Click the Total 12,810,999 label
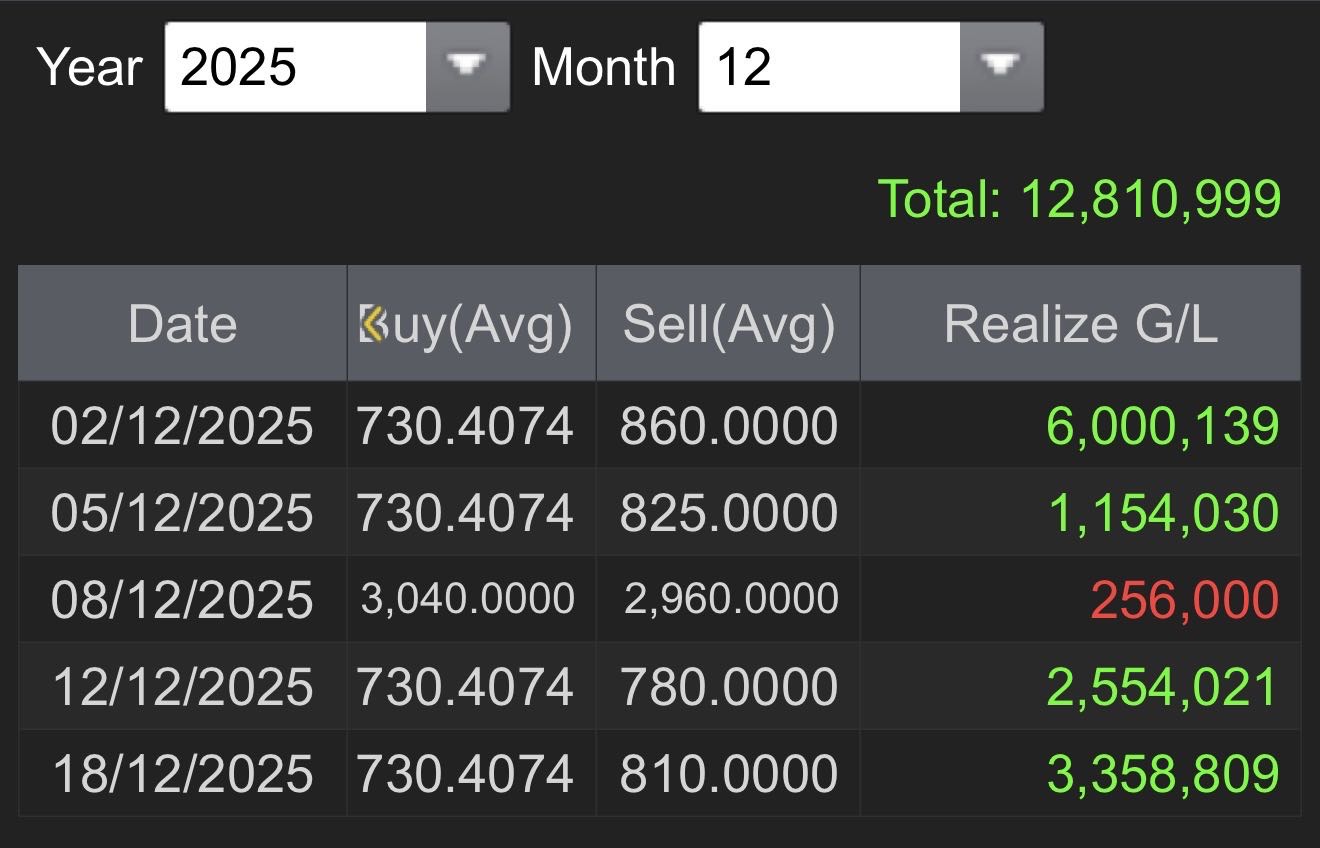The height and width of the screenshot is (848, 1320). click(1079, 198)
